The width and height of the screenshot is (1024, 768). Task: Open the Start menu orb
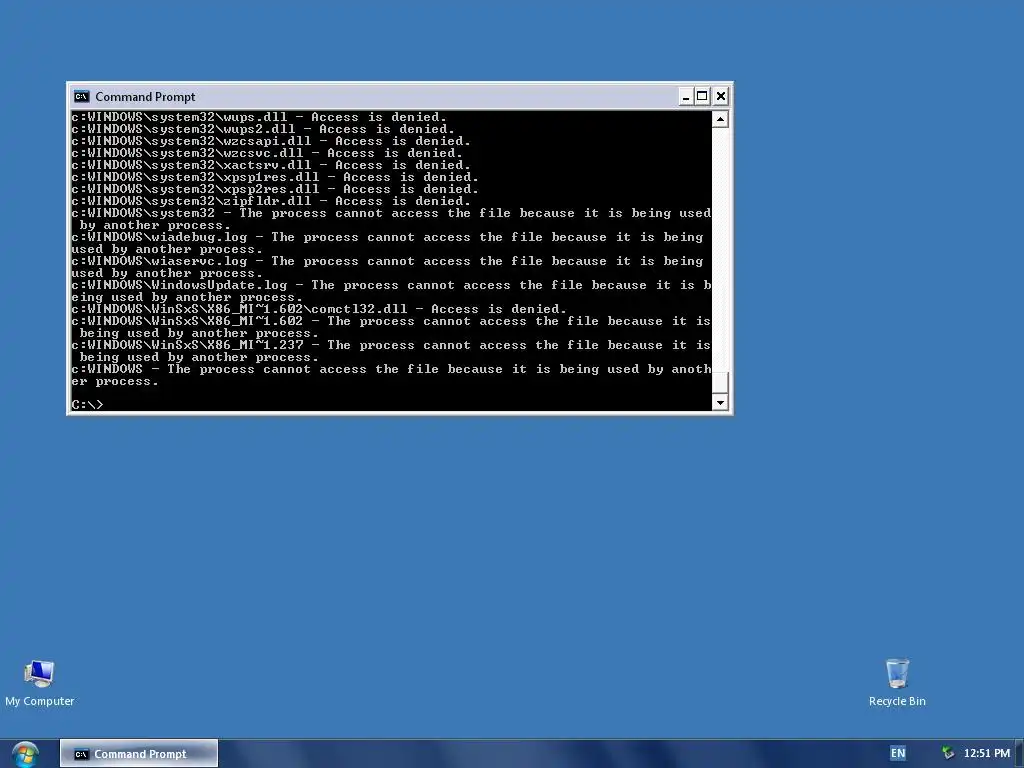pos(25,754)
